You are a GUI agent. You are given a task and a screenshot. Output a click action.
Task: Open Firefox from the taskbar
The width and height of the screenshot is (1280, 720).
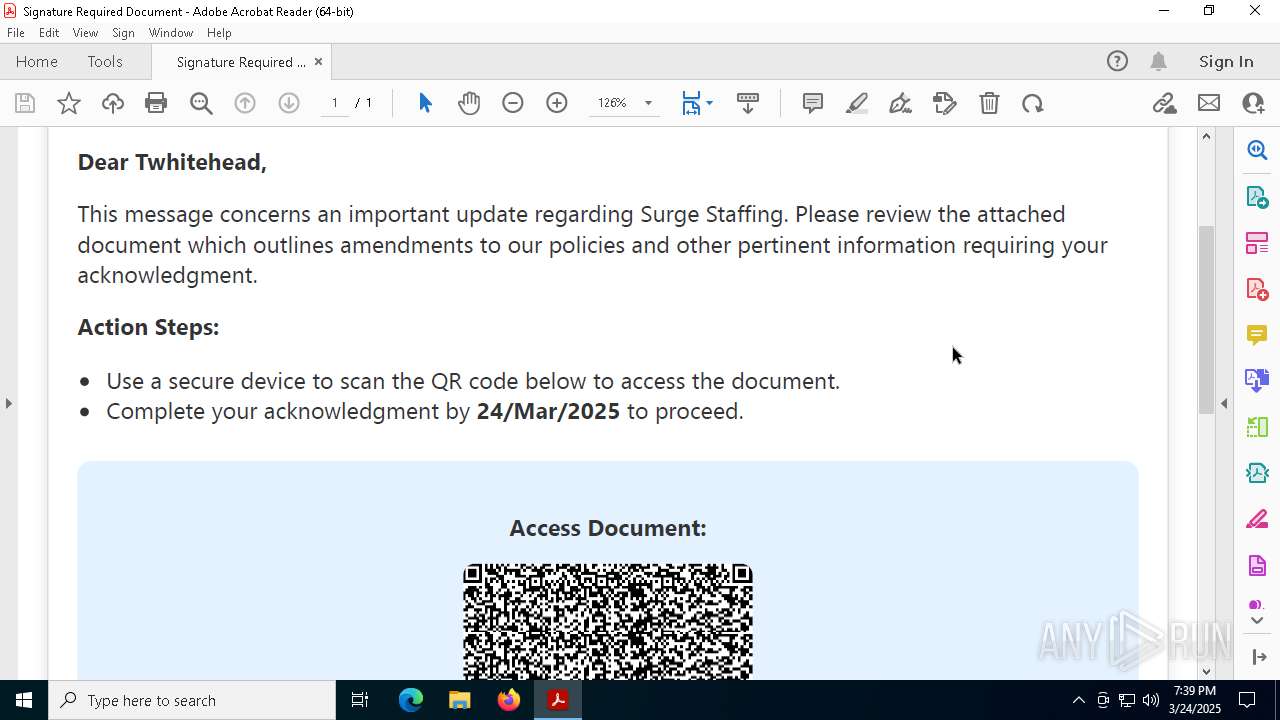coord(509,700)
